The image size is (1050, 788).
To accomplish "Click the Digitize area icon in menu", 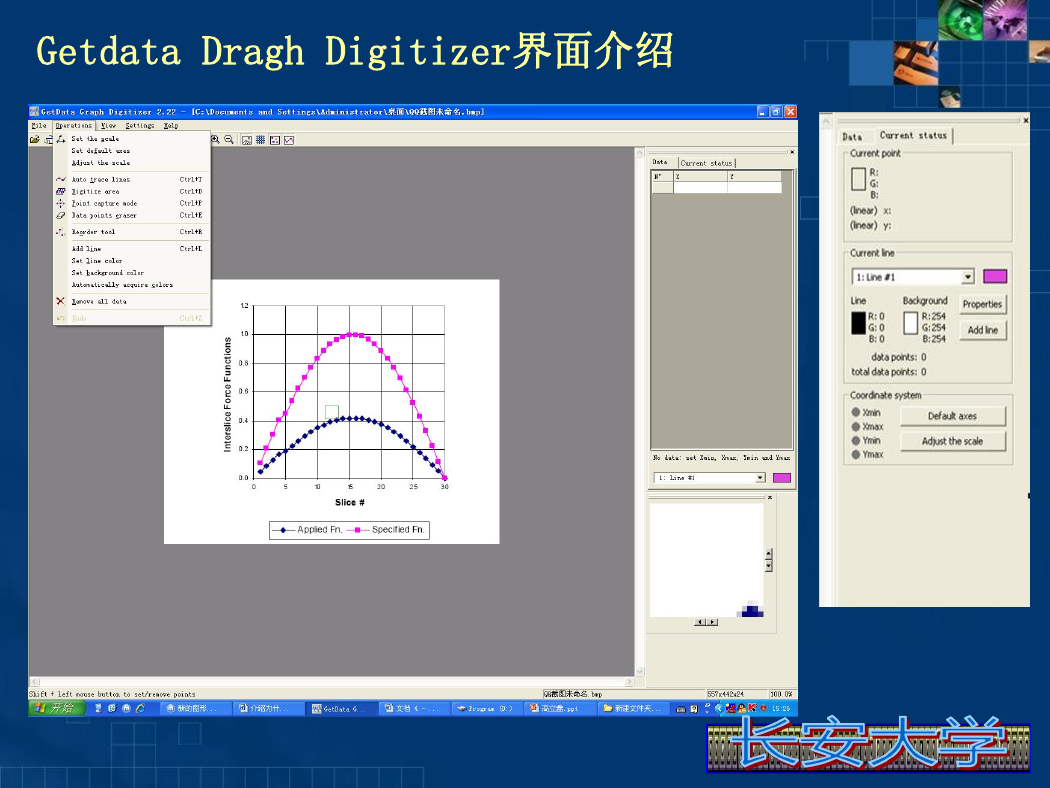I will point(61,191).
